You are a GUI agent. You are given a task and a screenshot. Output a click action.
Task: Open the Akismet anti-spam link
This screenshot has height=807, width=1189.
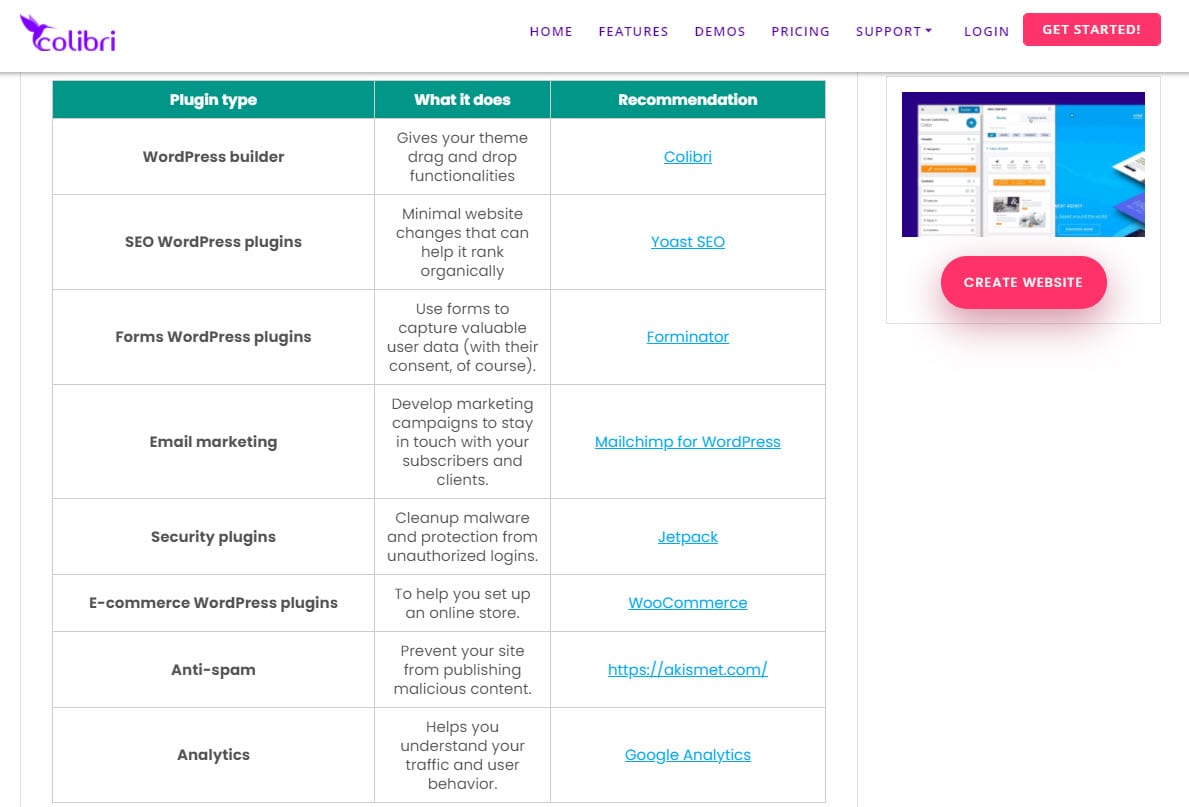click(687, 669)
